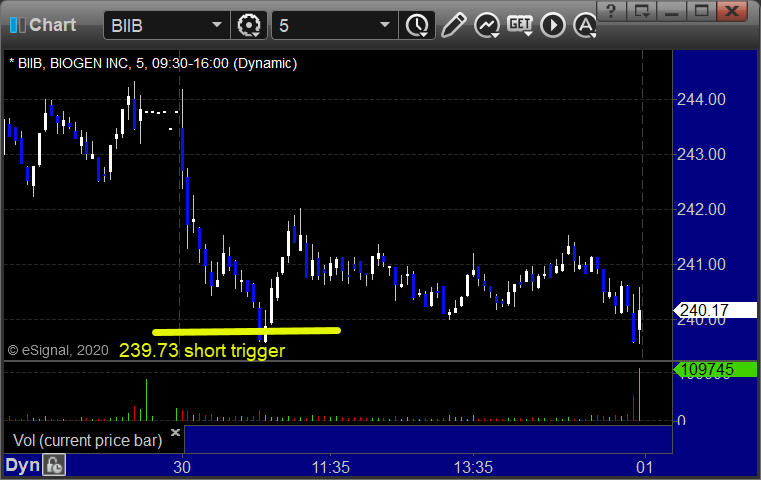This screenshot has width=761, height=480.
Task: Toggle the lock icon beside Dyn
Action: coord(54,465)
